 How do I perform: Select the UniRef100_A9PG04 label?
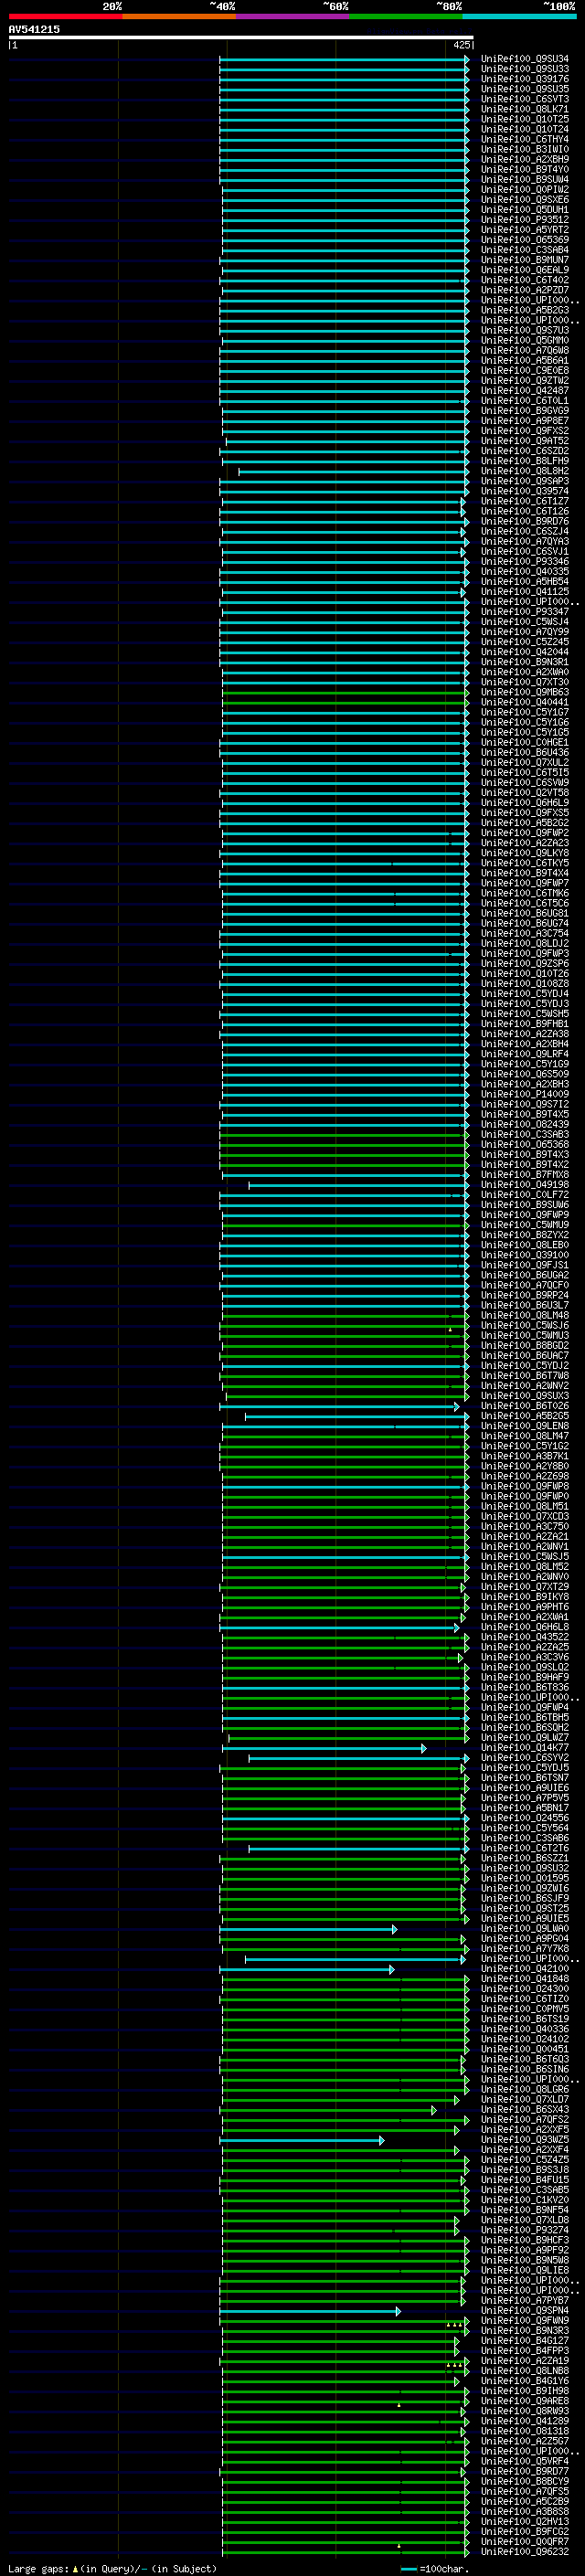click(525, 1938)
